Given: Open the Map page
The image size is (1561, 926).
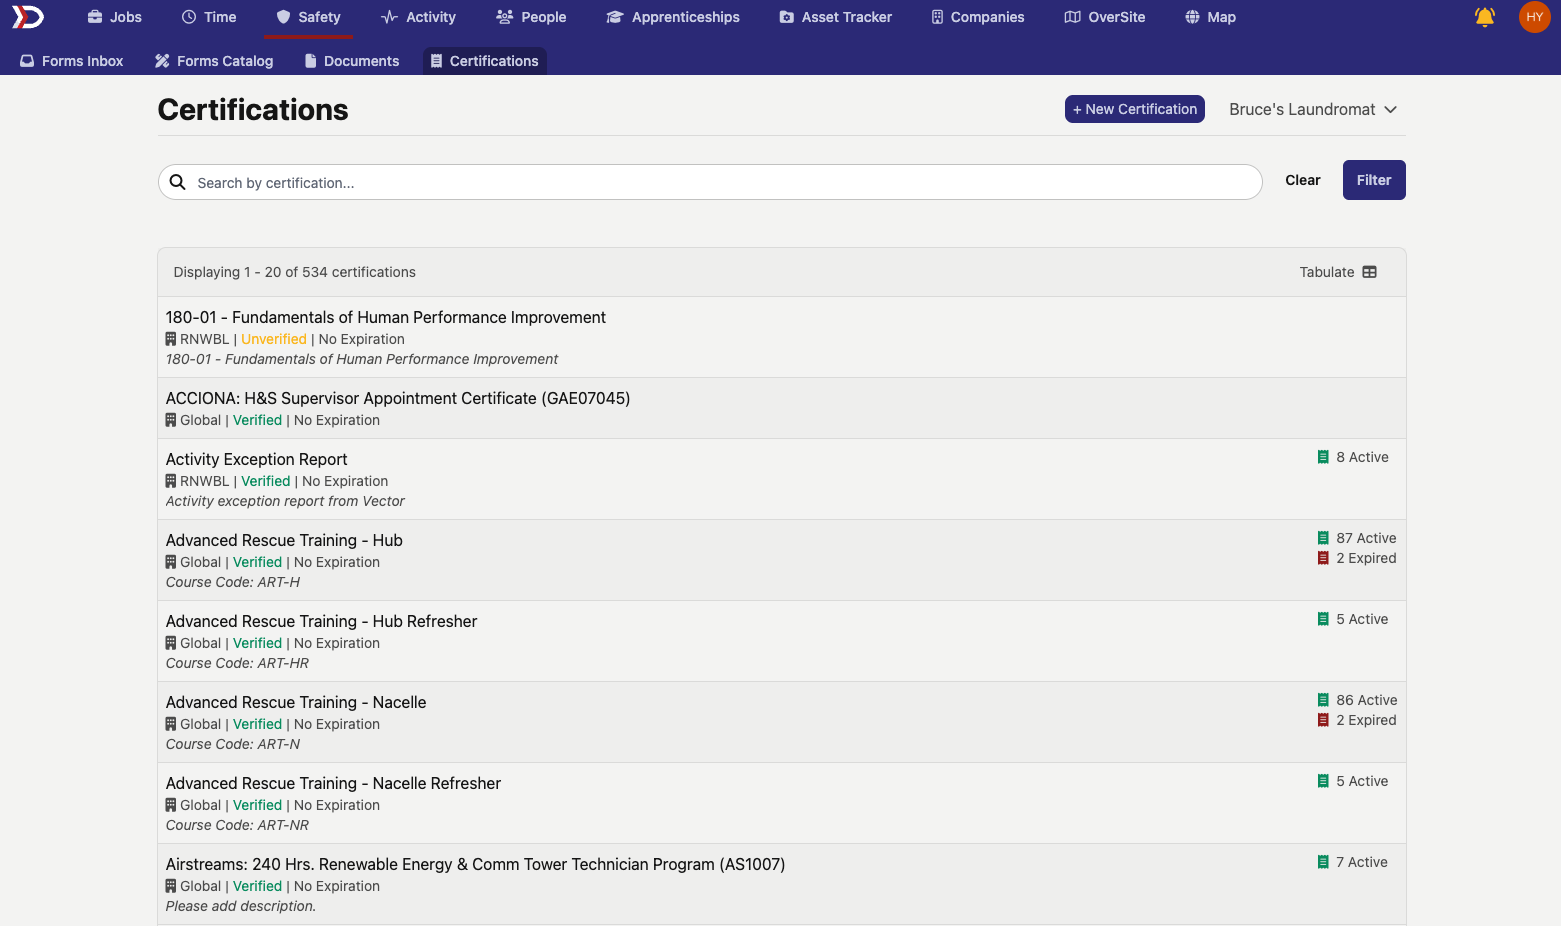Looking at the screenshot, I should (1210, 17).
